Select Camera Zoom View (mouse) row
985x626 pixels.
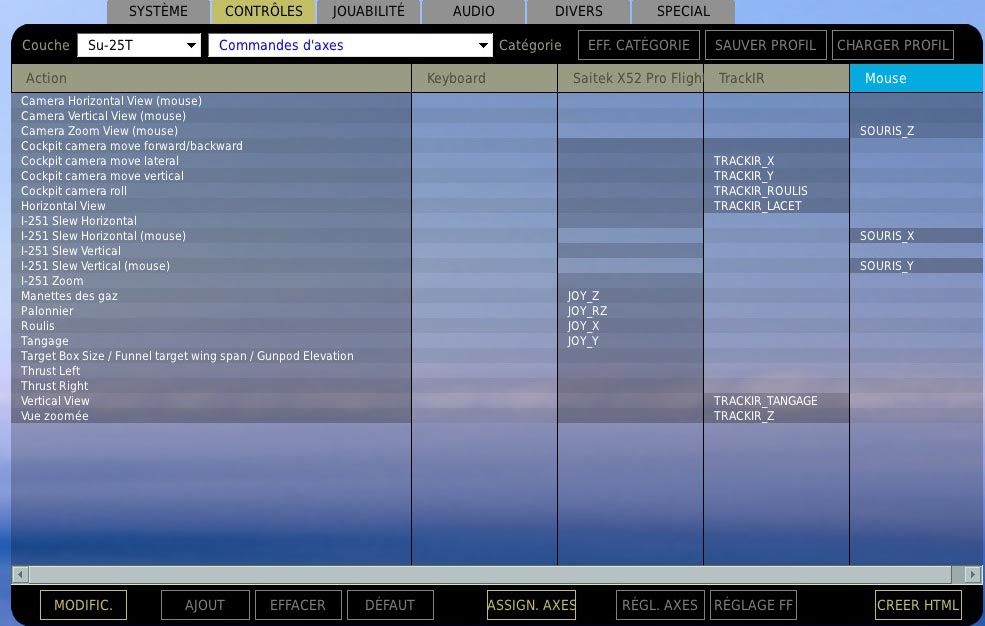click(x=211, y=131)
